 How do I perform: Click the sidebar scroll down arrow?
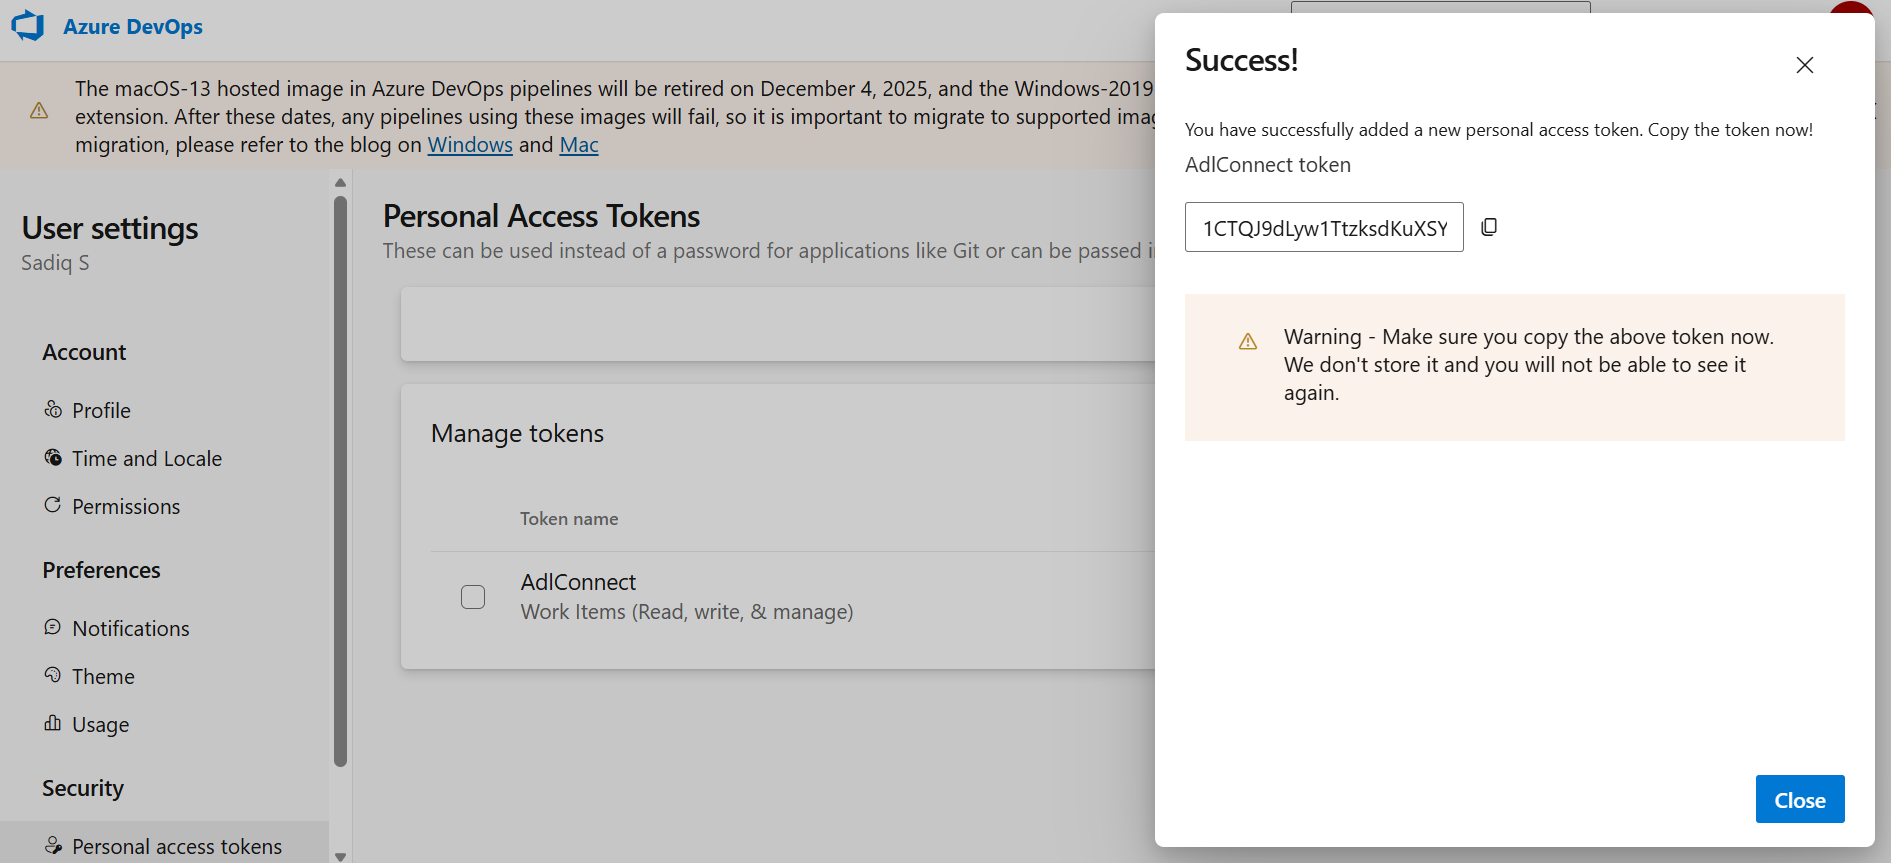[x=340, y=856]
